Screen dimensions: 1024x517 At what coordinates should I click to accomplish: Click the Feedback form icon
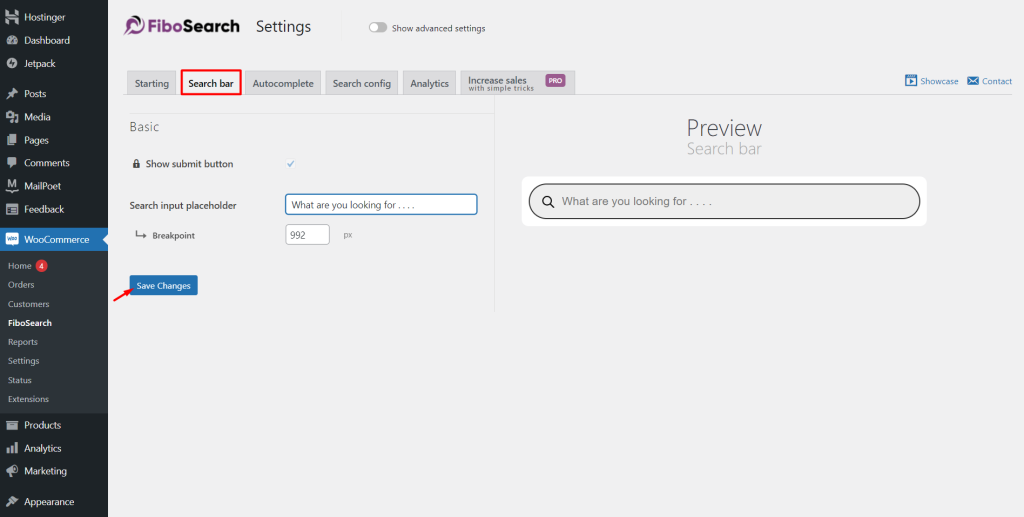(12, 210)
